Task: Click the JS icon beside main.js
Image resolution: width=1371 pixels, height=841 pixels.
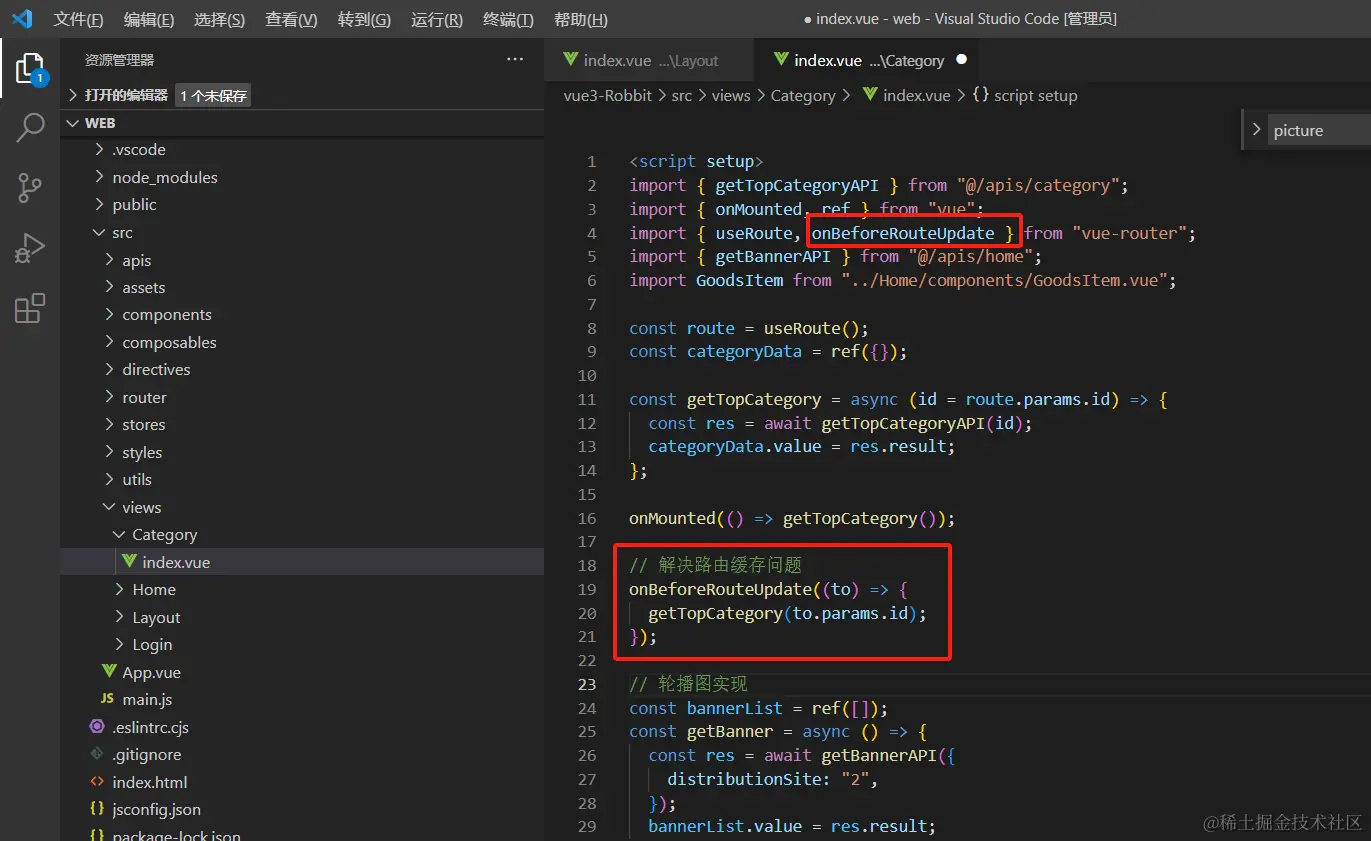Action: coord(107,699)
